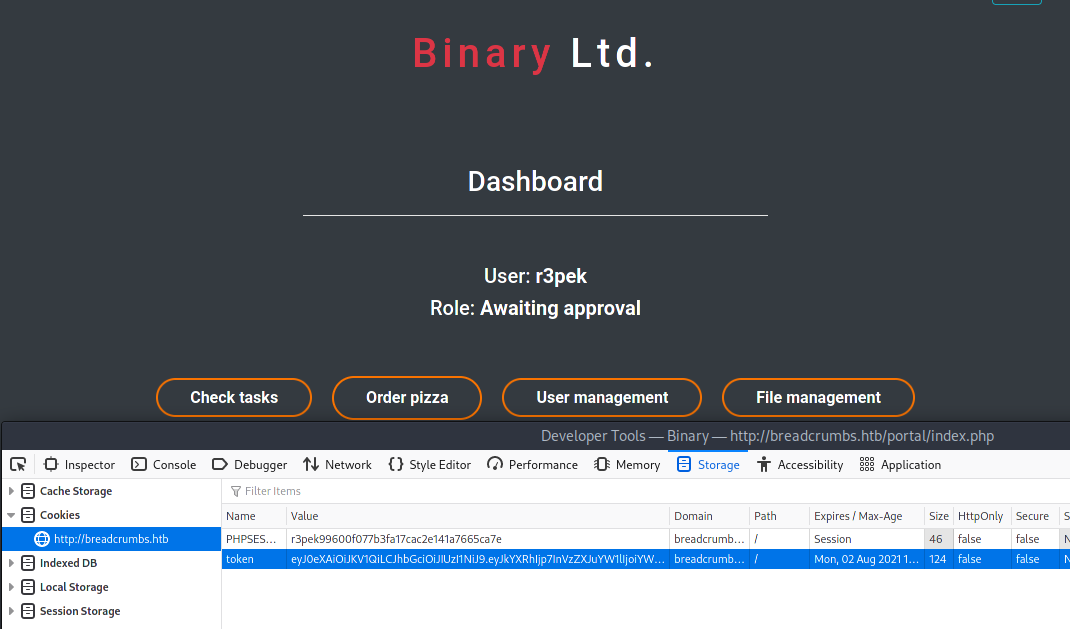Select the PHPSESSID cookie row
The height and width of the screenshot is (629, 1070).
coord(450,539)
